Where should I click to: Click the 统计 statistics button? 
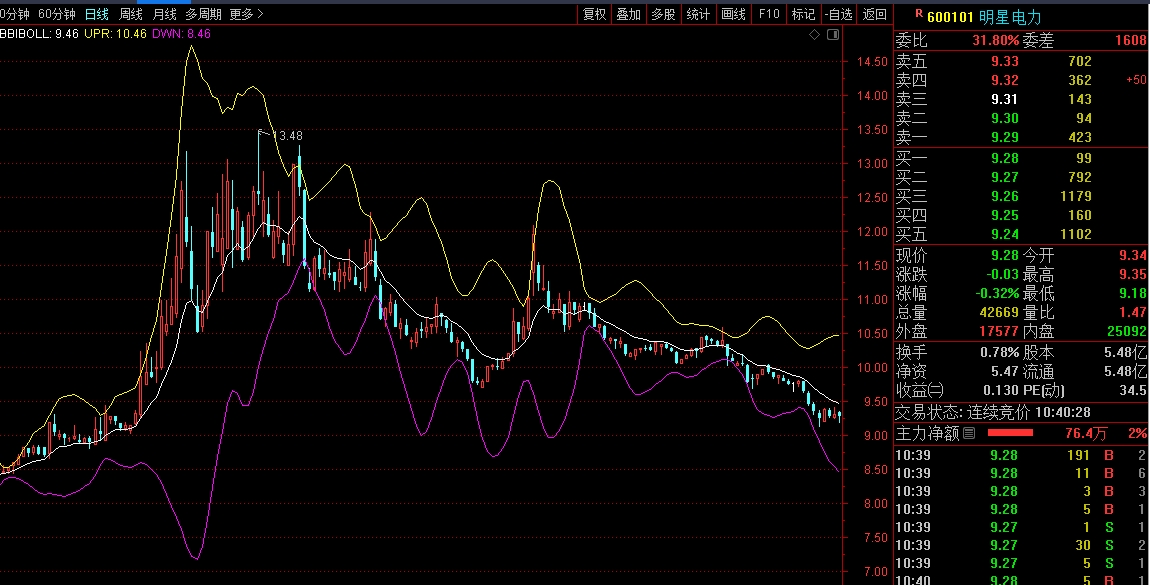(698, 14)
